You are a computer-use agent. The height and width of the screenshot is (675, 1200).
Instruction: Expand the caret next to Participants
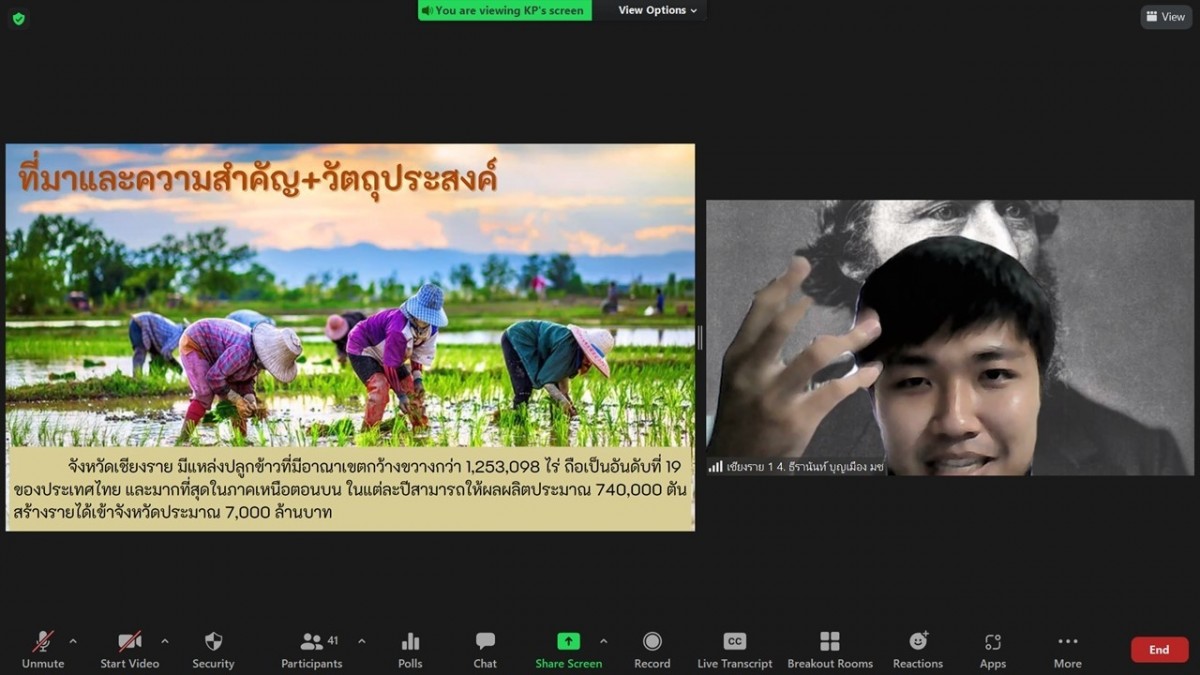point(362,641)
